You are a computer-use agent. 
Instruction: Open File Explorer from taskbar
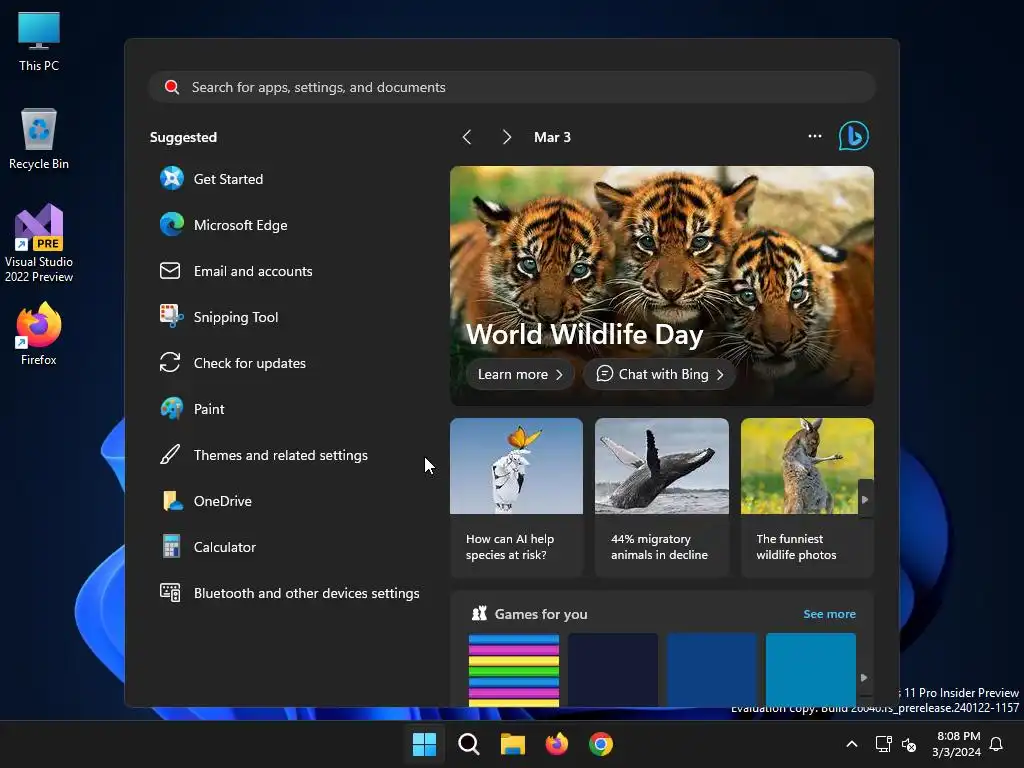pyautogui.click(x=513, y=744)
